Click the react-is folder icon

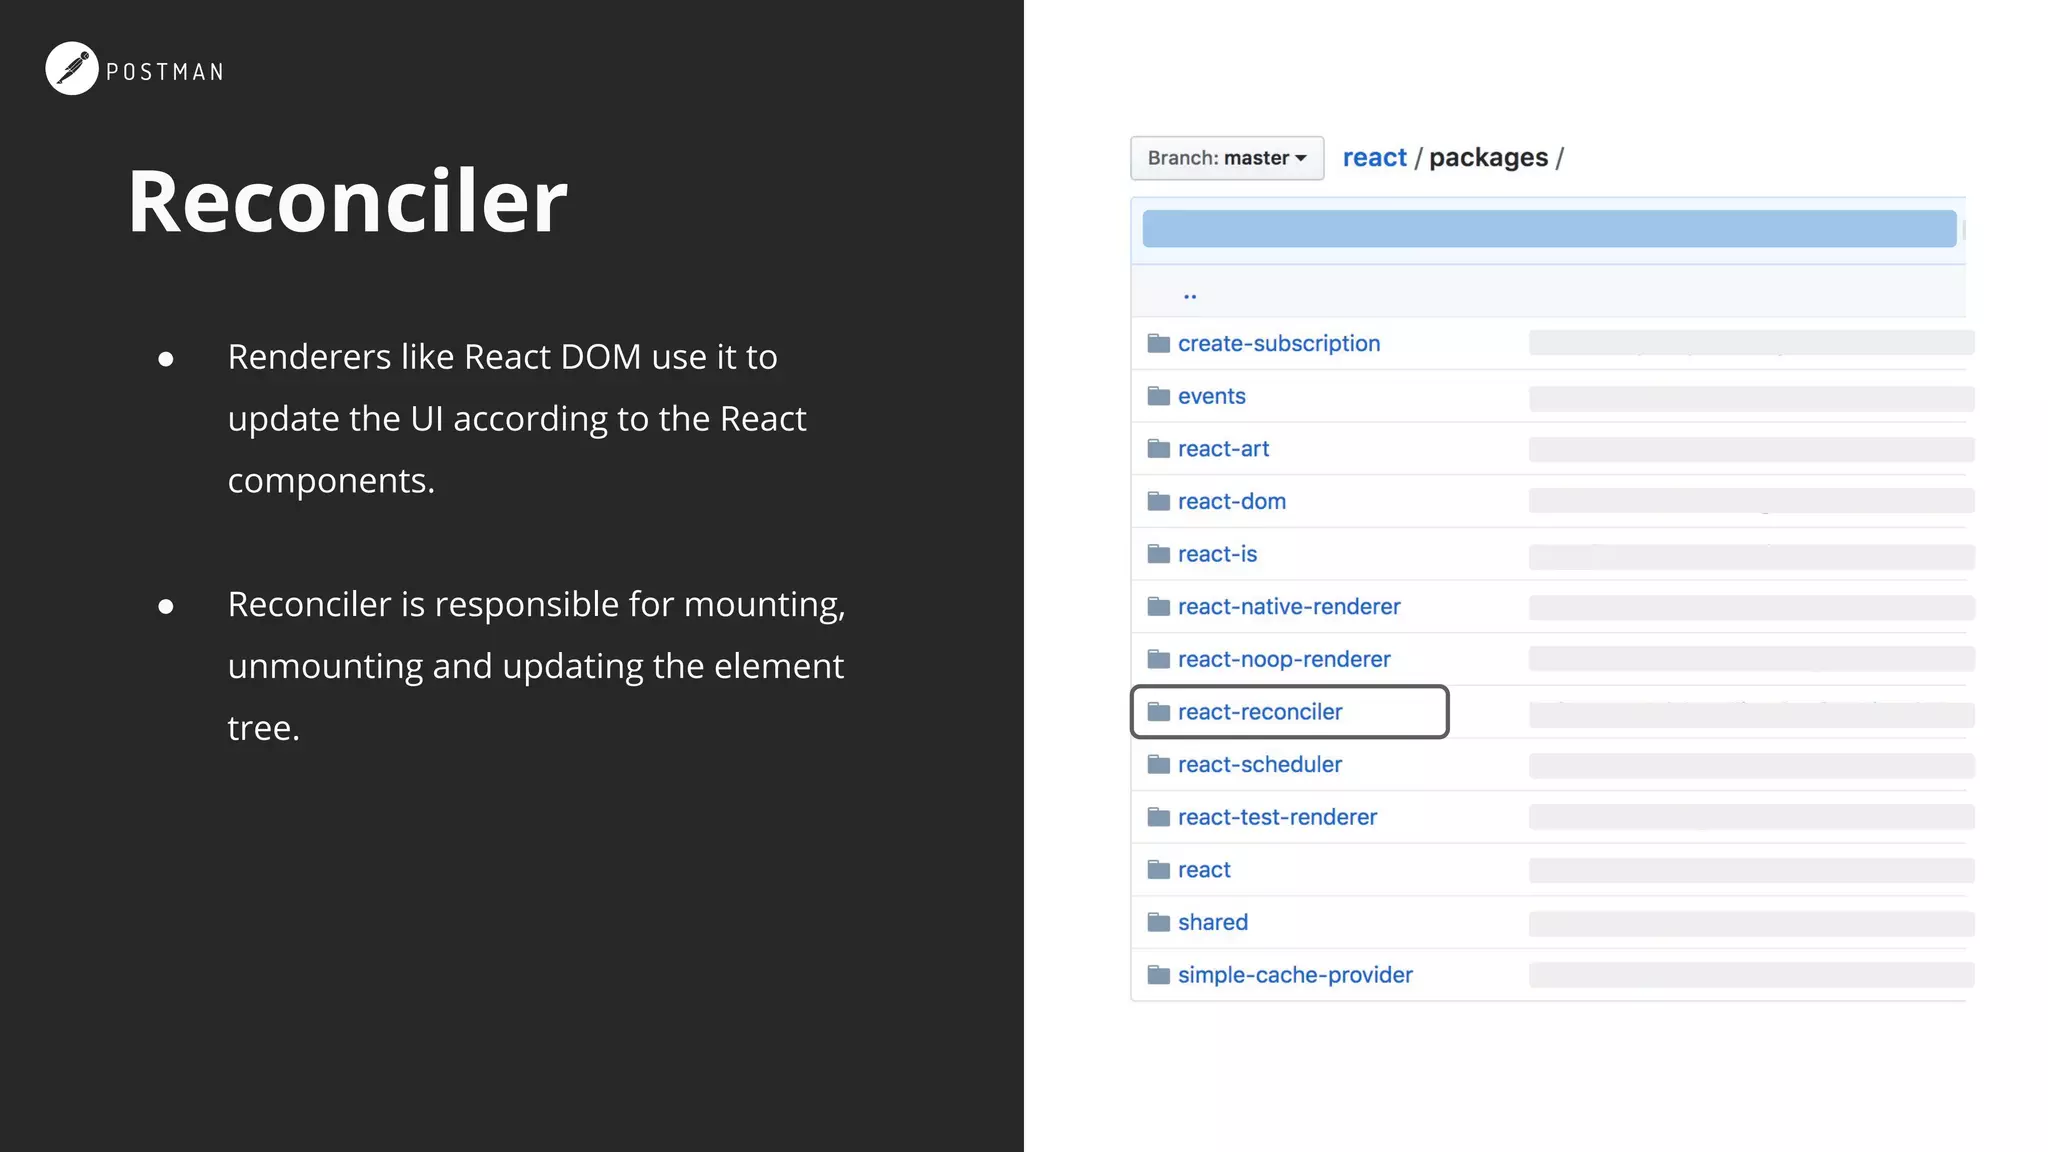pyautogui.click(x=1159, y=554)
